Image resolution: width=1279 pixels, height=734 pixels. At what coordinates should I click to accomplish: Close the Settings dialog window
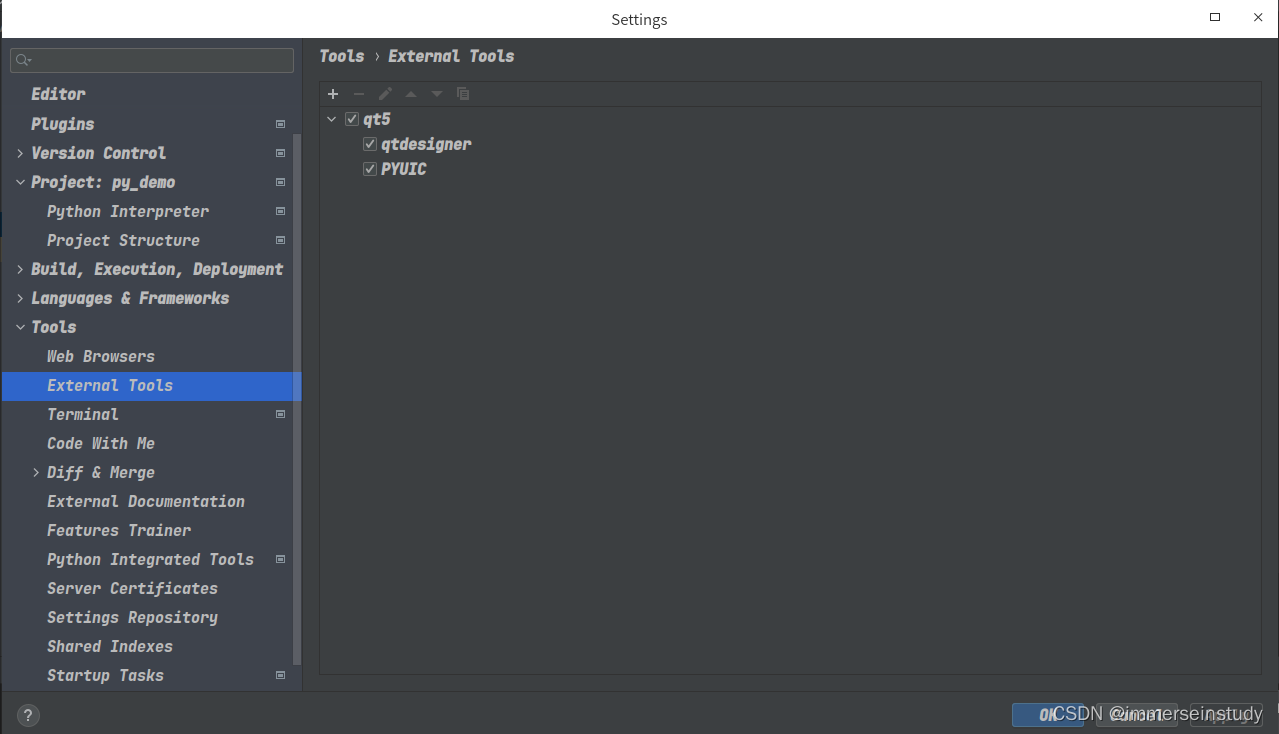(1258, 17)
